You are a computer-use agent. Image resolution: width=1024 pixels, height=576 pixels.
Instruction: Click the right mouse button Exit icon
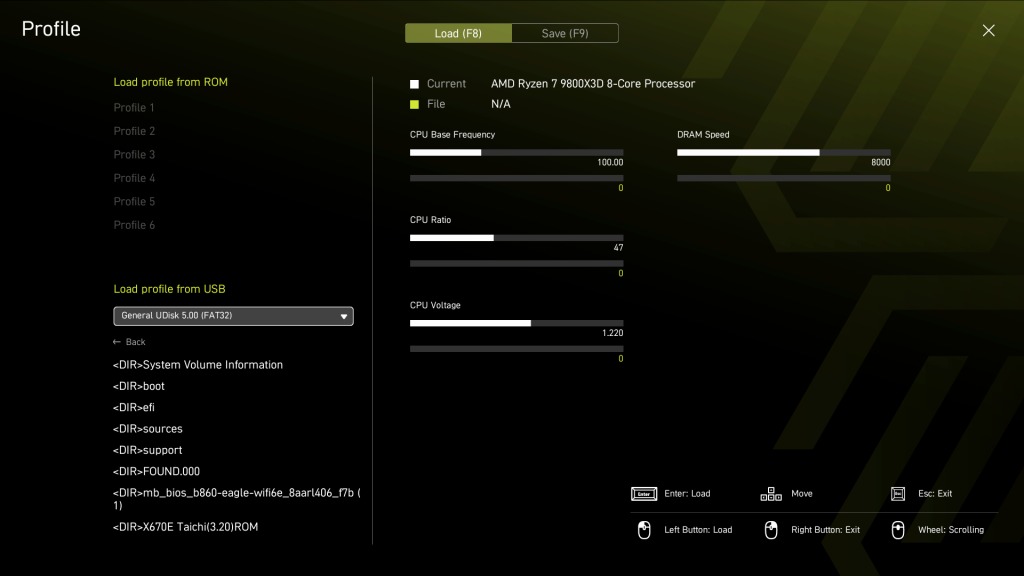point(771,530)
